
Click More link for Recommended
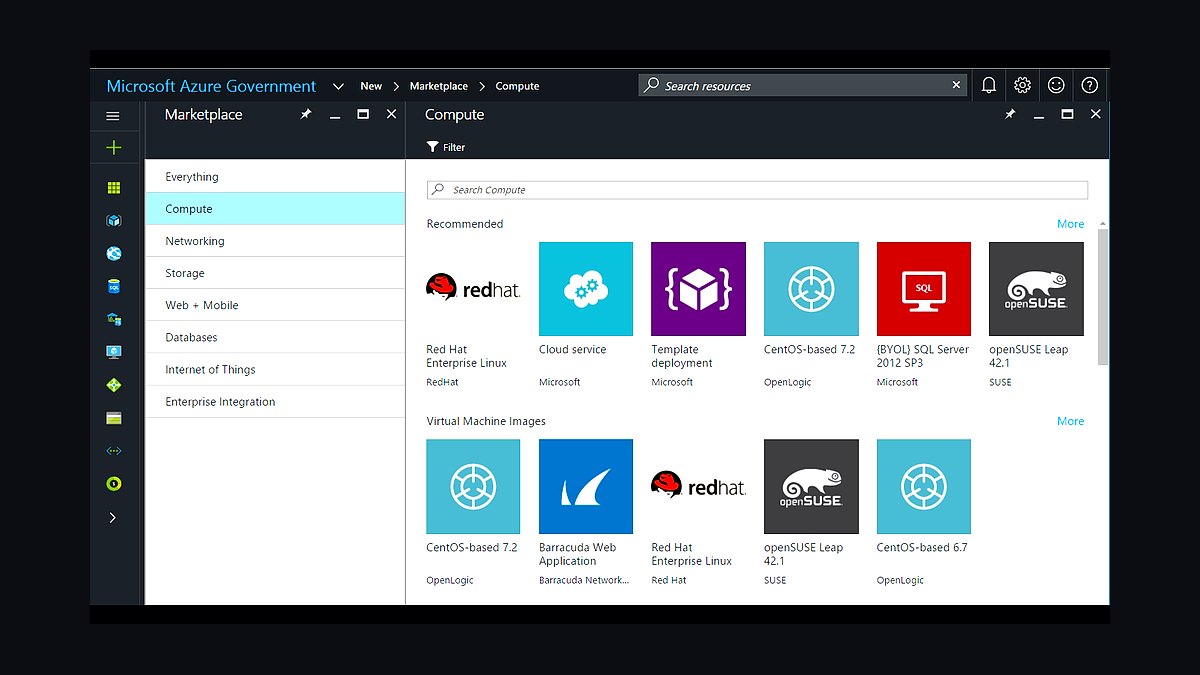pyautogui.click(x=1070, y=224)
